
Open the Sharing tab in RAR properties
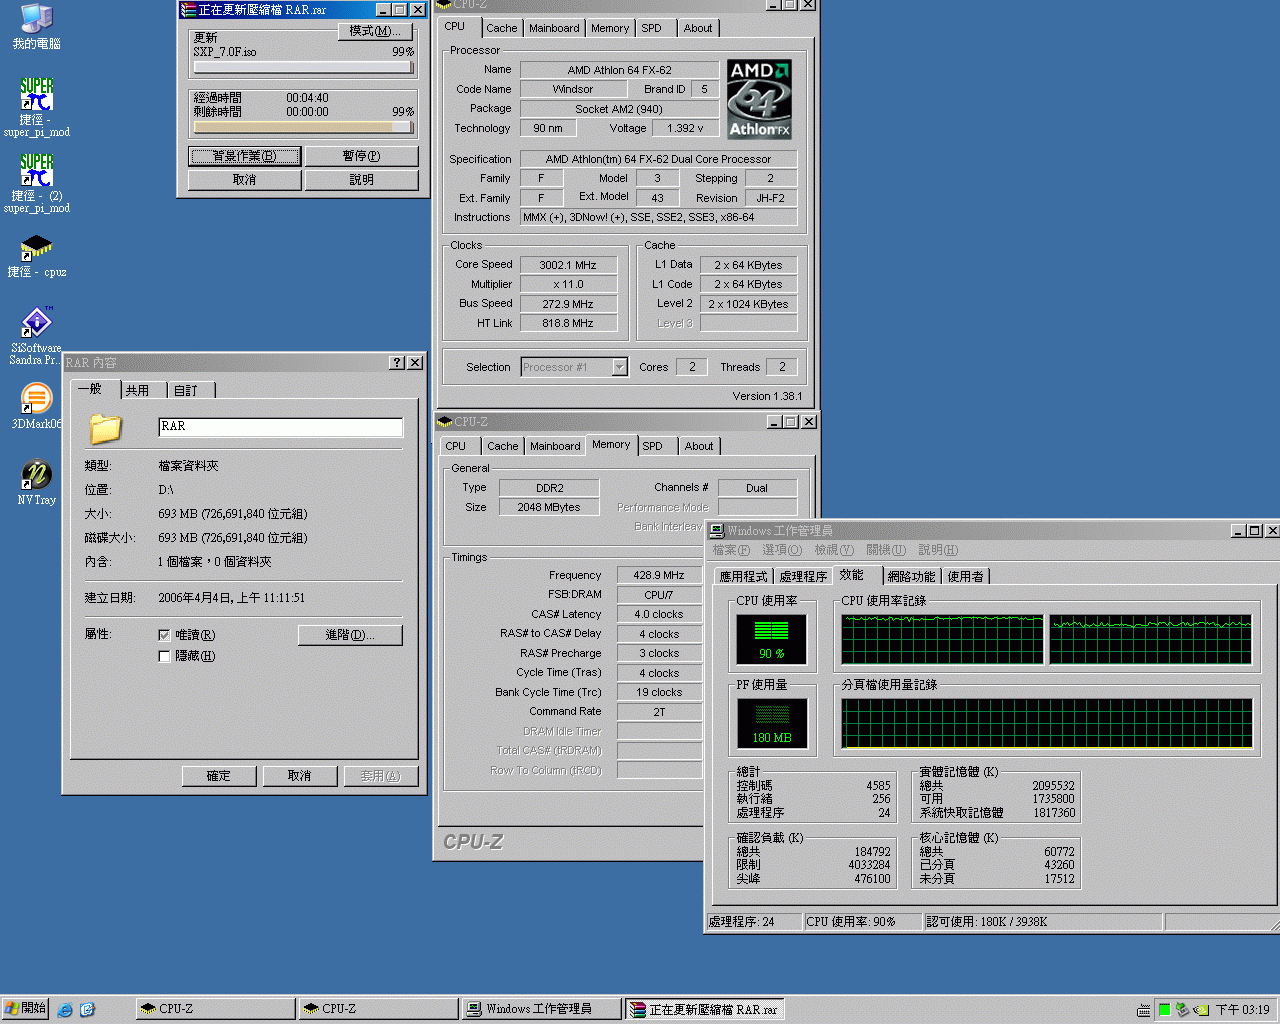click(138, 390)
